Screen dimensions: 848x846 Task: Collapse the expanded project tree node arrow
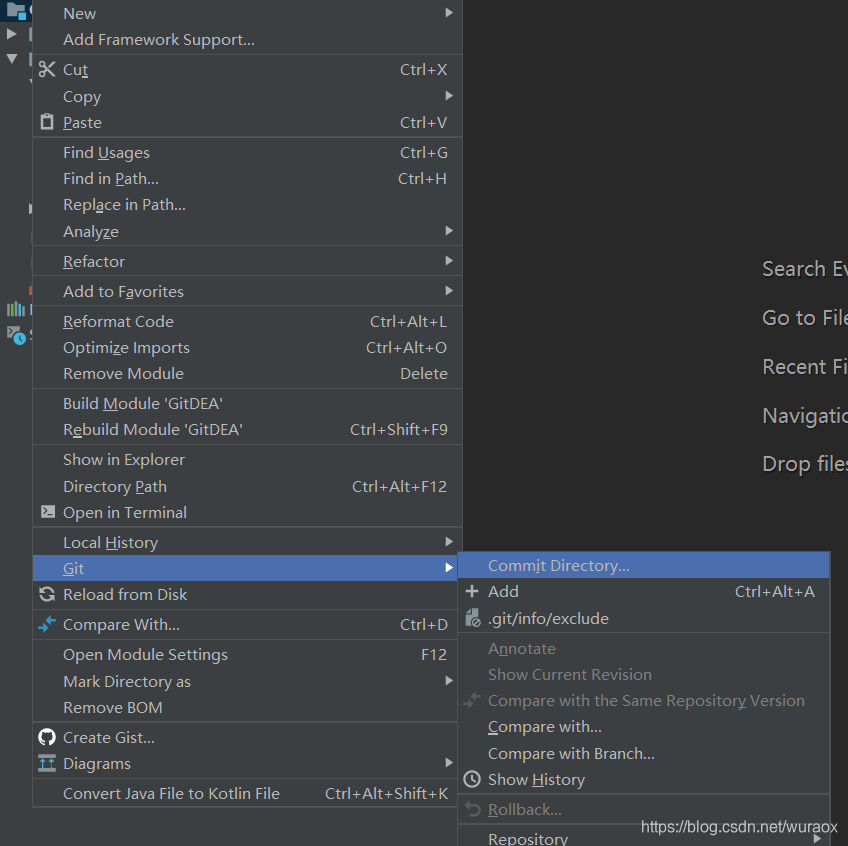(x=11, y=58)
